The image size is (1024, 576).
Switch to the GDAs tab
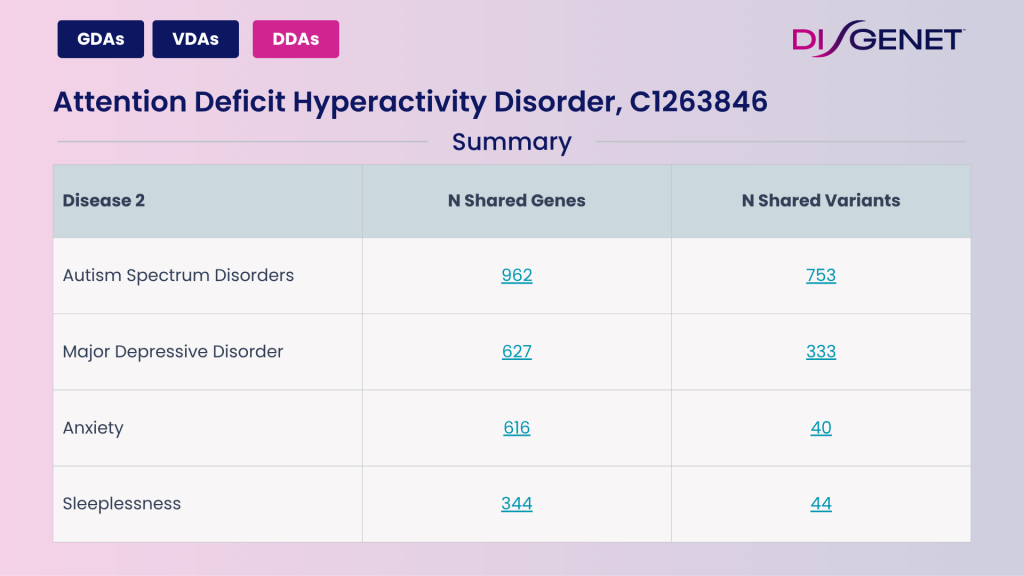(100, 38)
